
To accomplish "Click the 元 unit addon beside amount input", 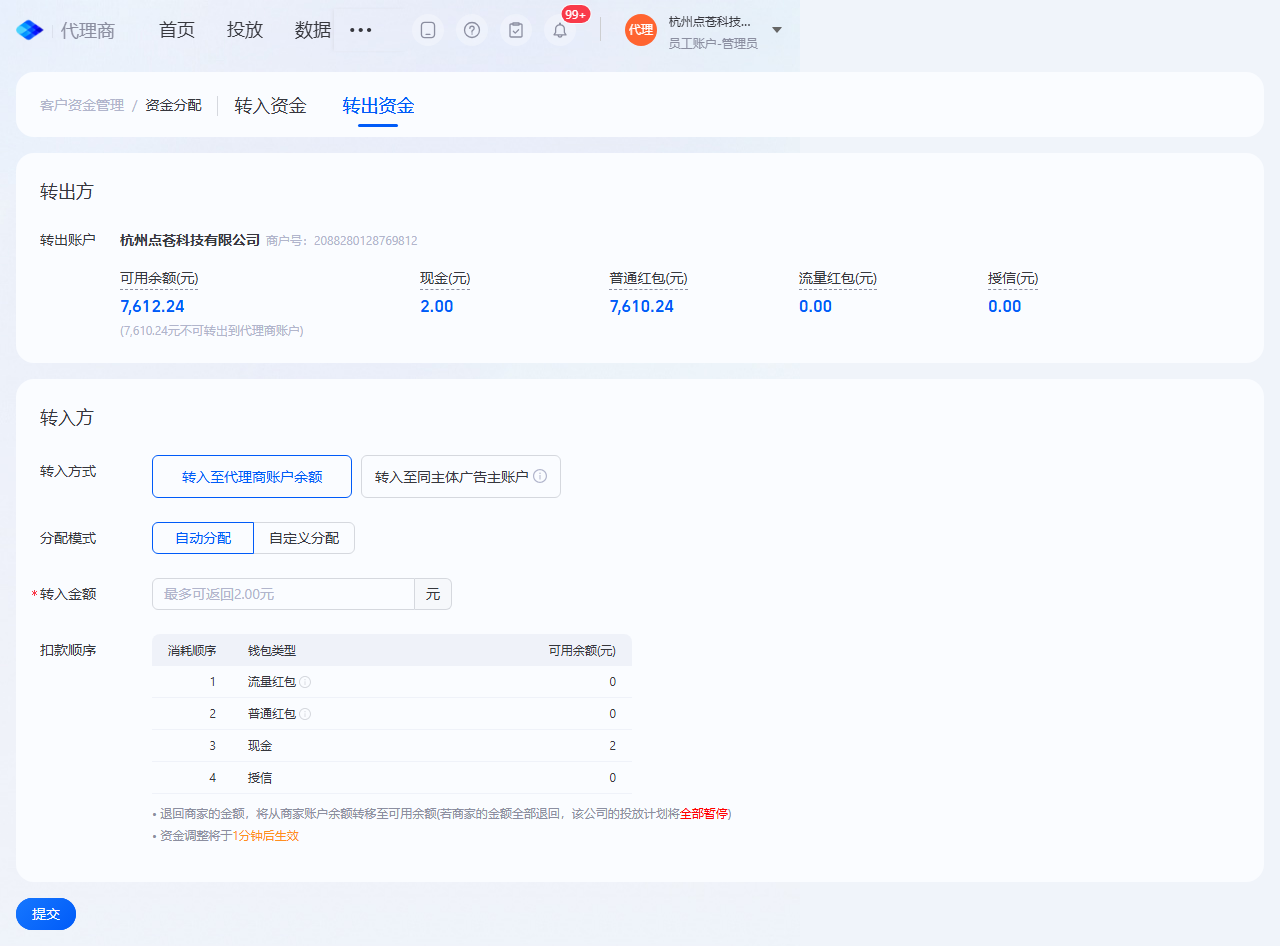I will 433,594.
